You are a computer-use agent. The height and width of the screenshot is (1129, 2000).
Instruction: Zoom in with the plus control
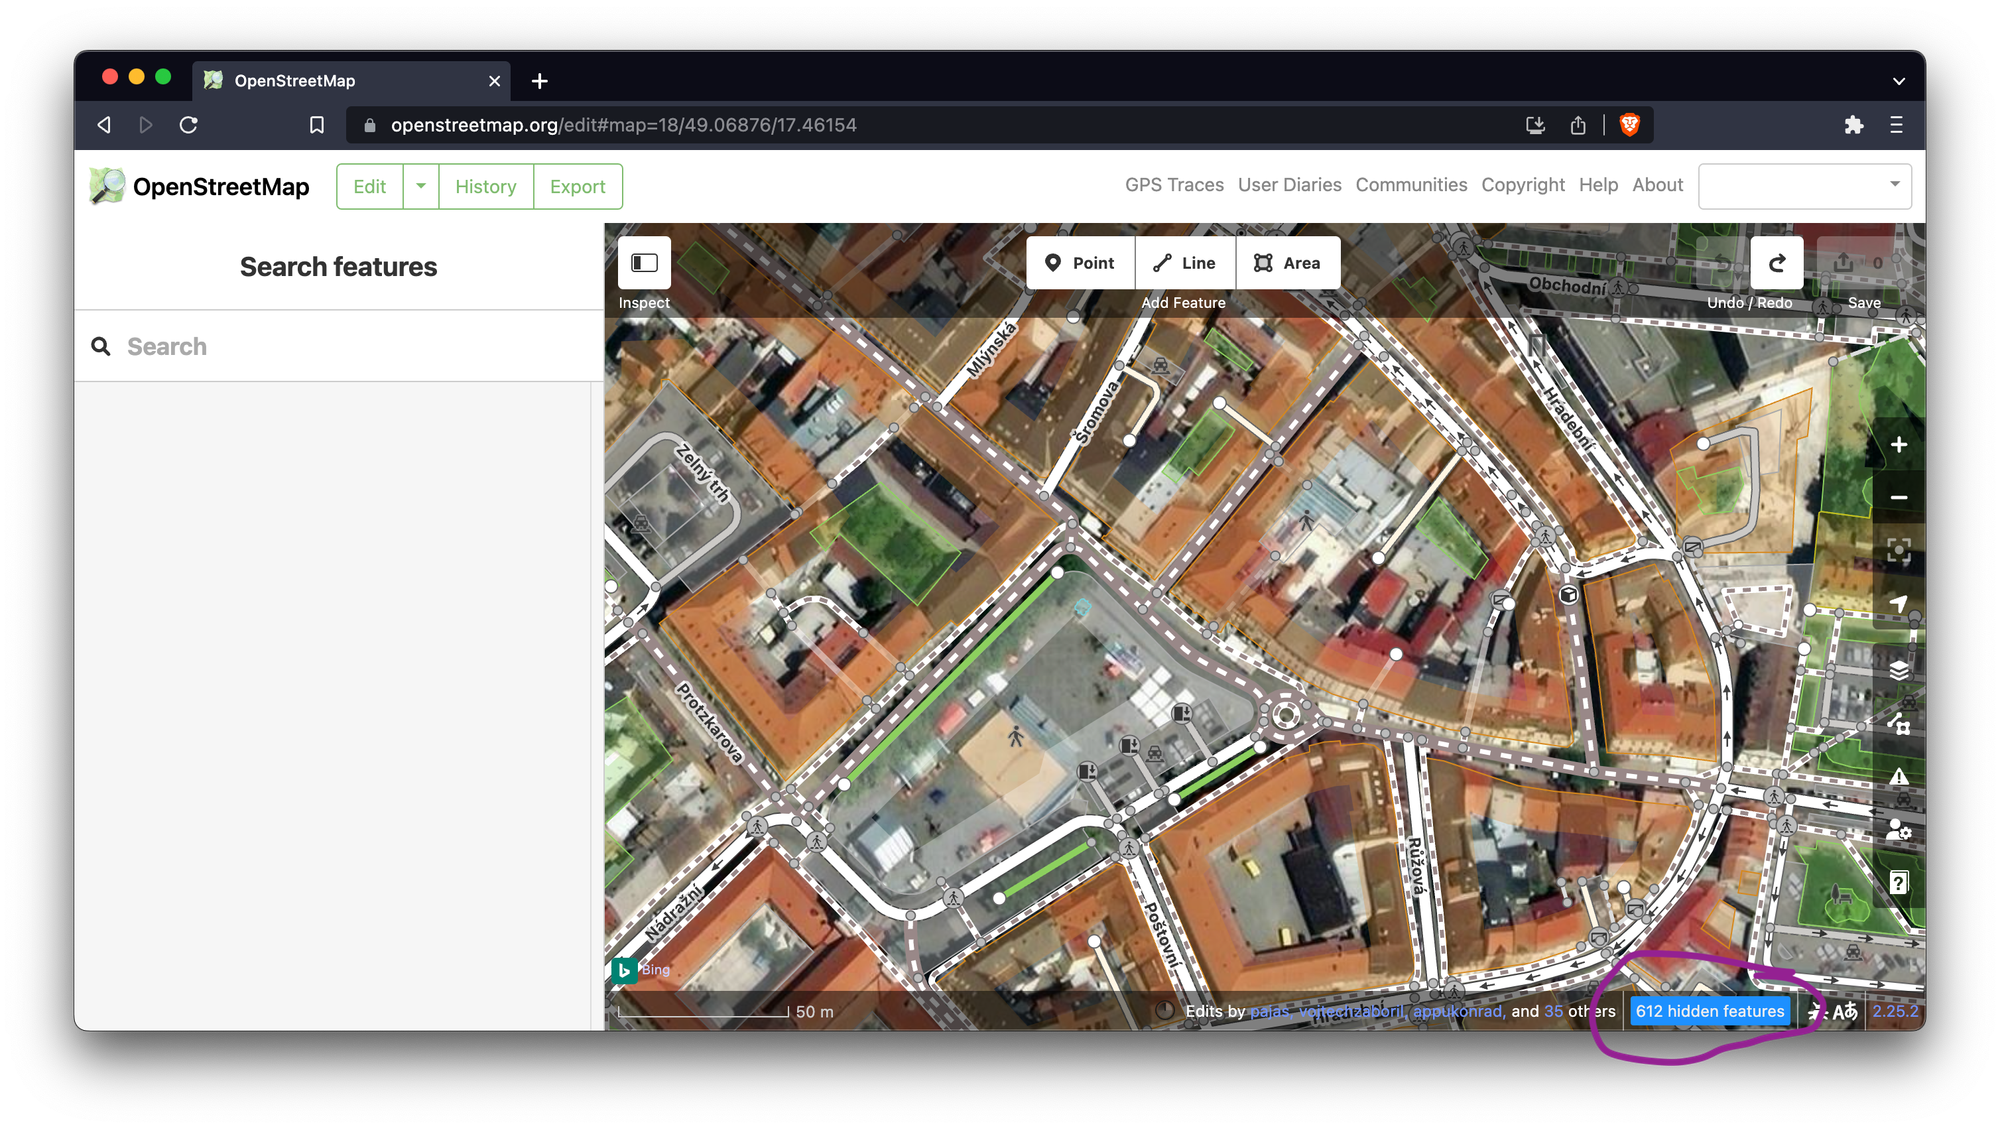[1898, 445]
